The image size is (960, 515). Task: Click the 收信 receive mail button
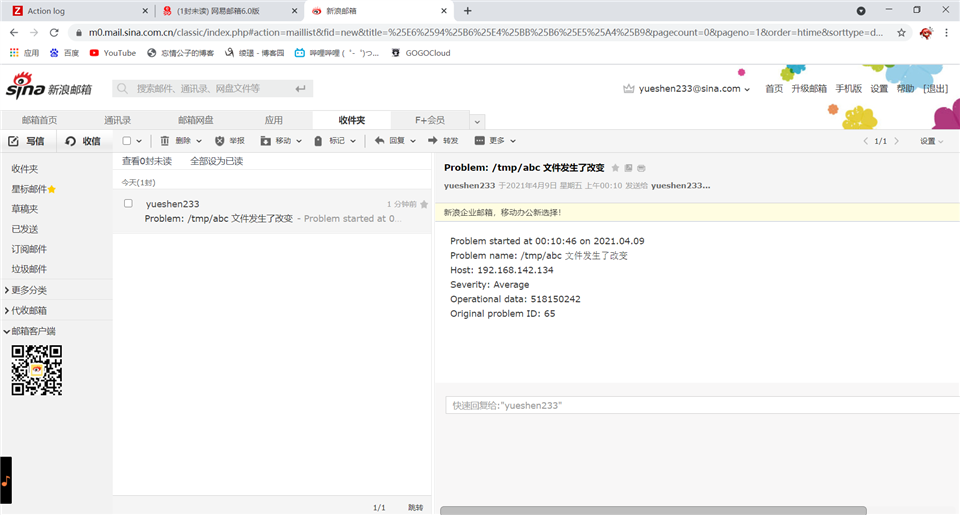pyautogui.click(x=83, y=141)
